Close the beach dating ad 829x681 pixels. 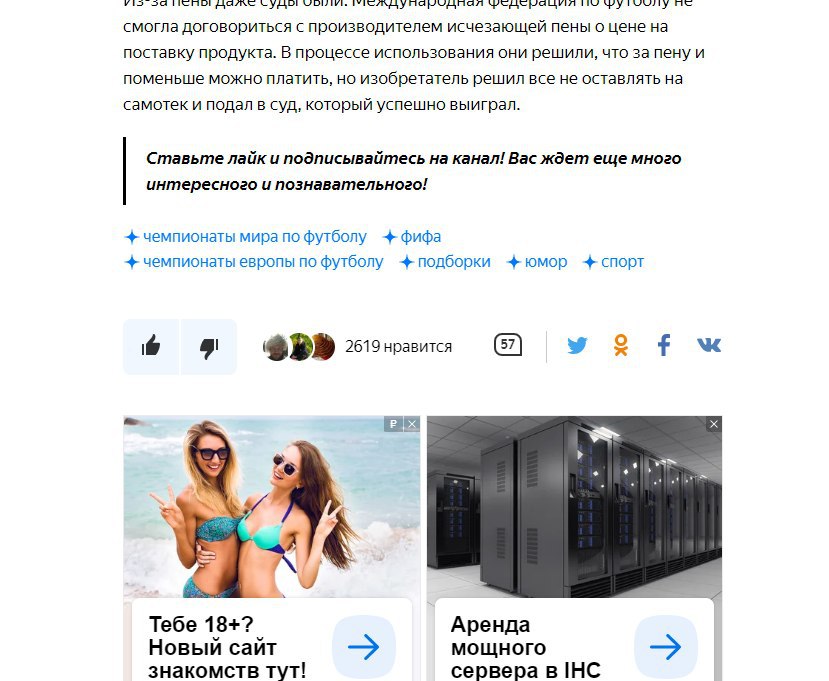(x=412, y=424)
